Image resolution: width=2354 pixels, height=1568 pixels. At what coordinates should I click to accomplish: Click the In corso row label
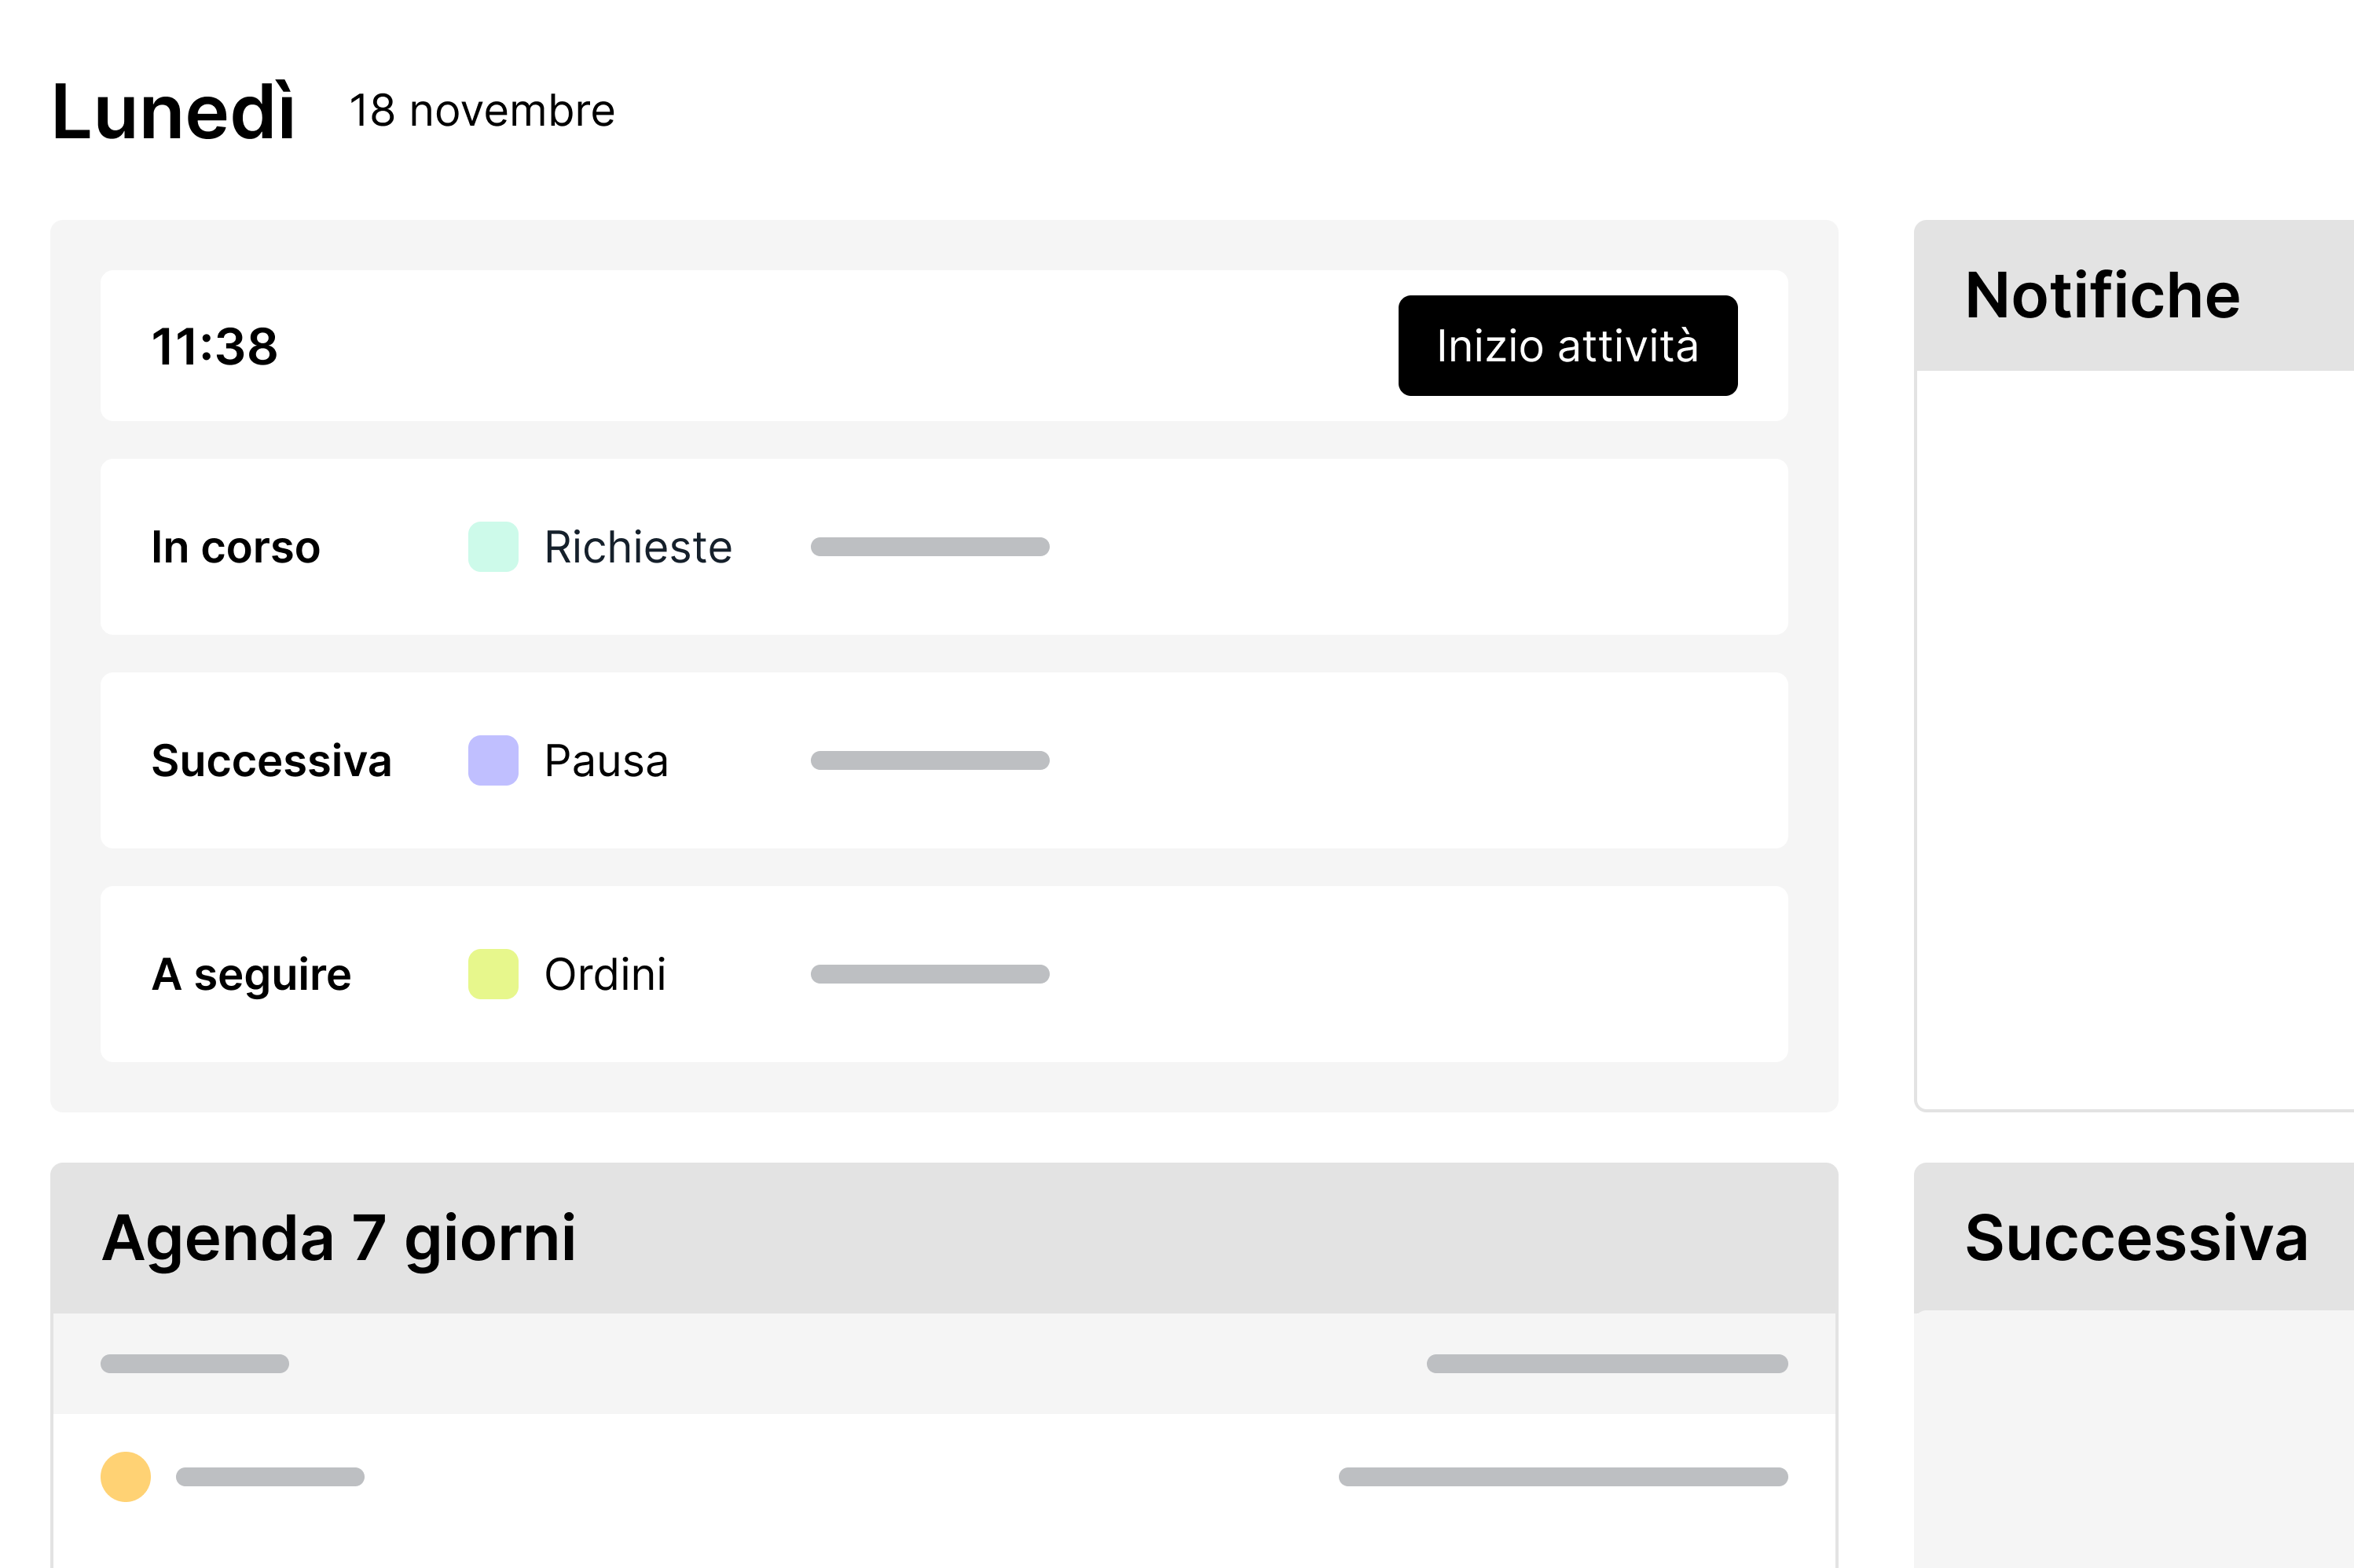click(235, 547)
